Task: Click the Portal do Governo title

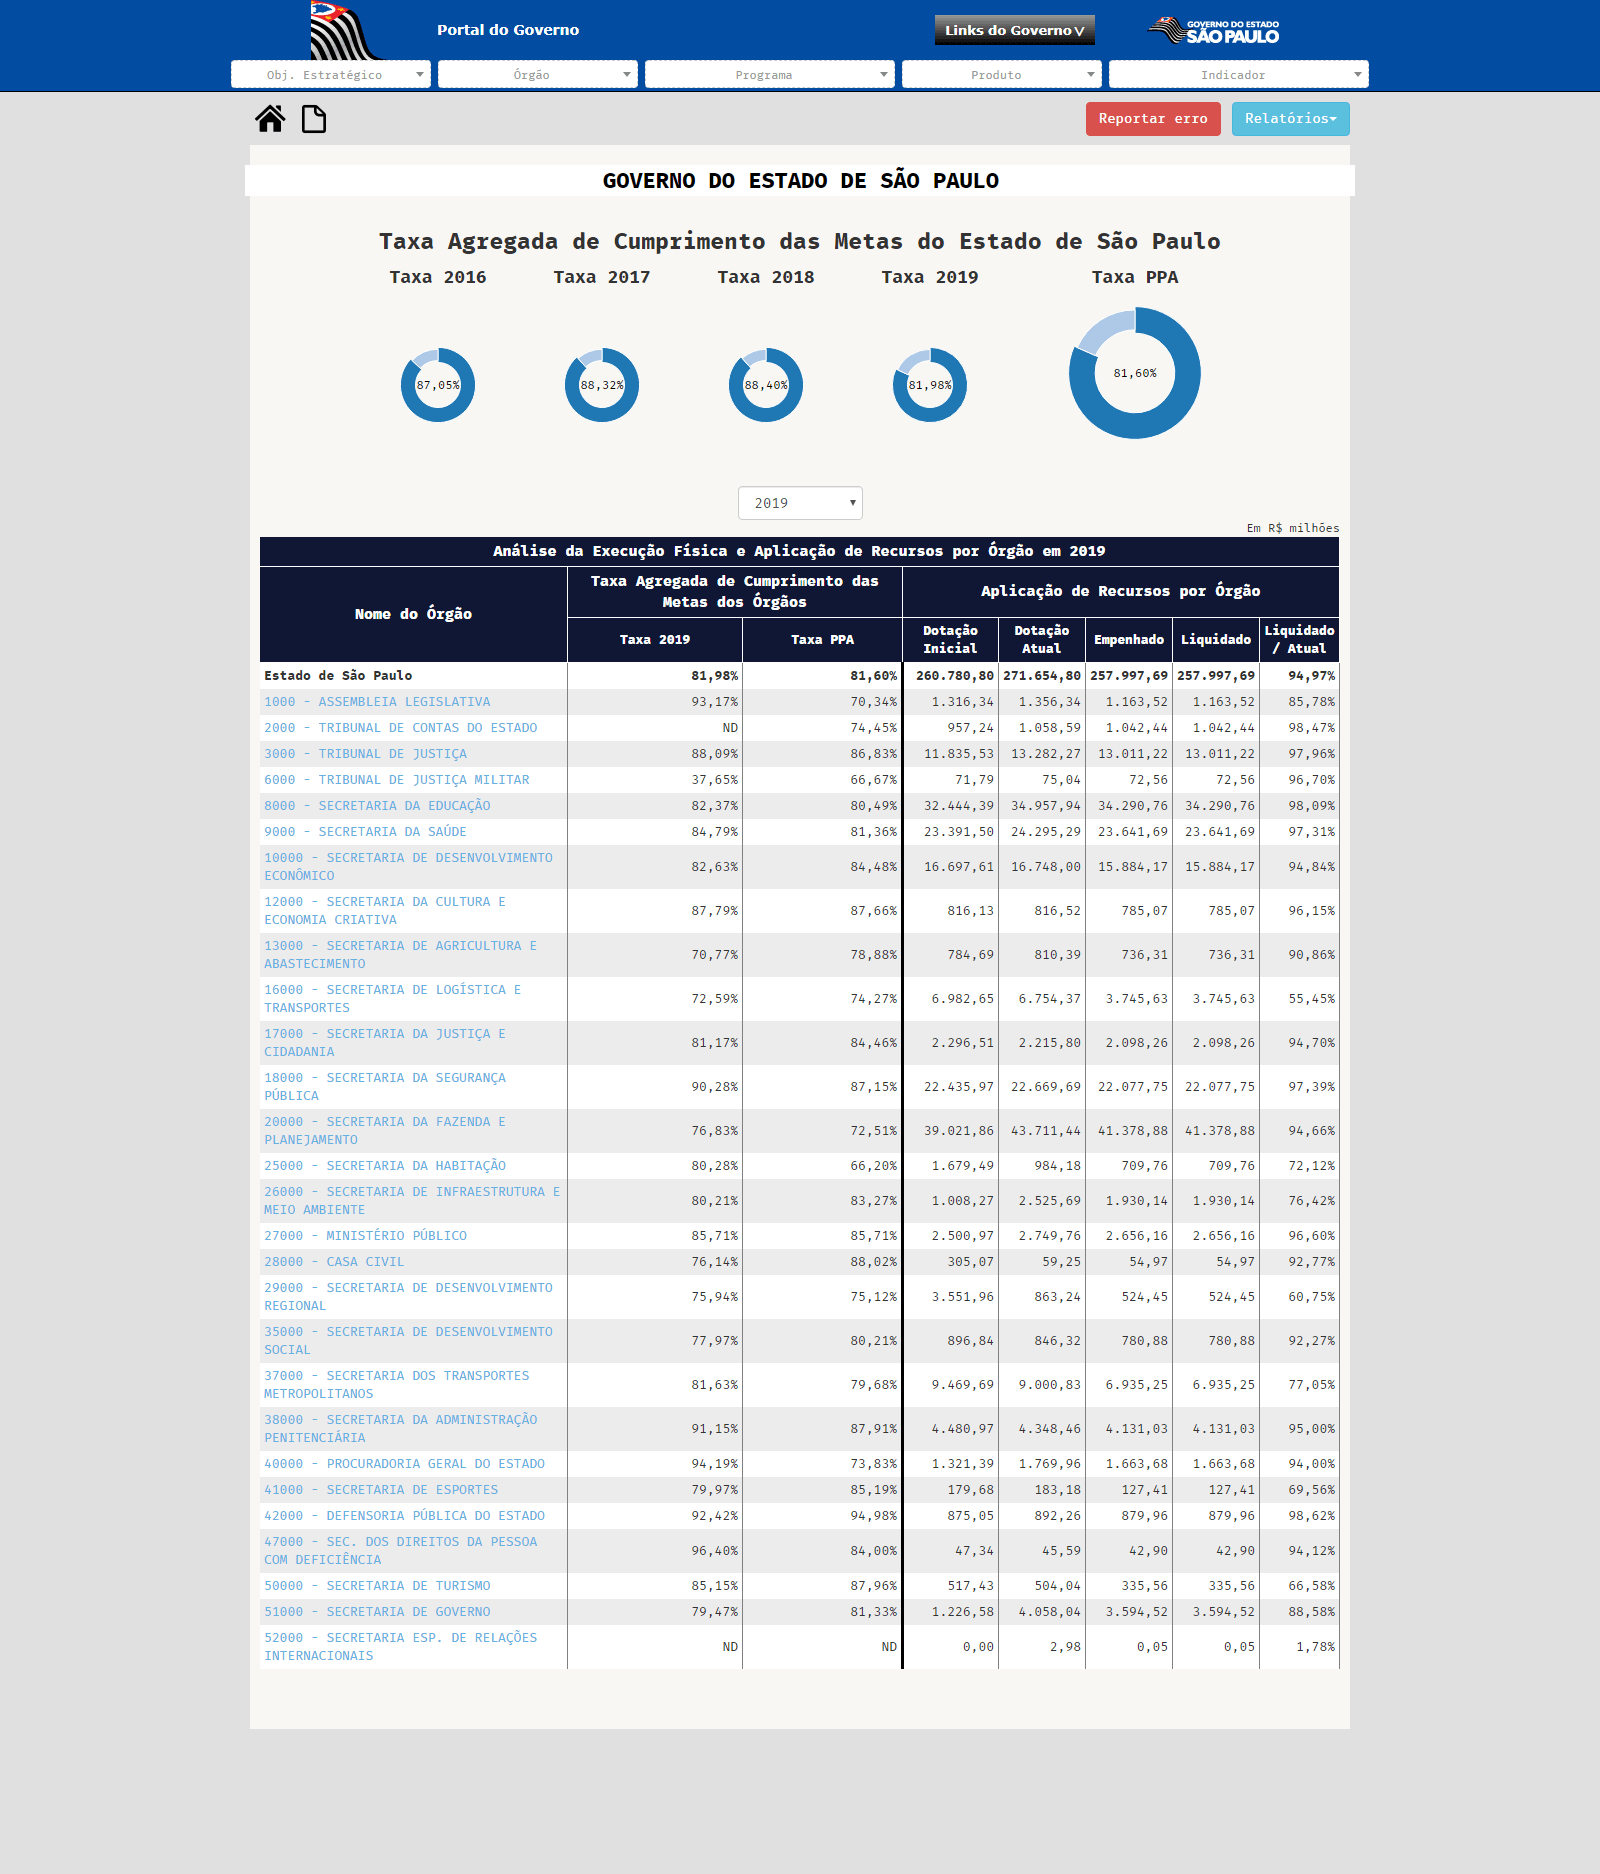Action: pyautogui.click(x=508, y=30)
